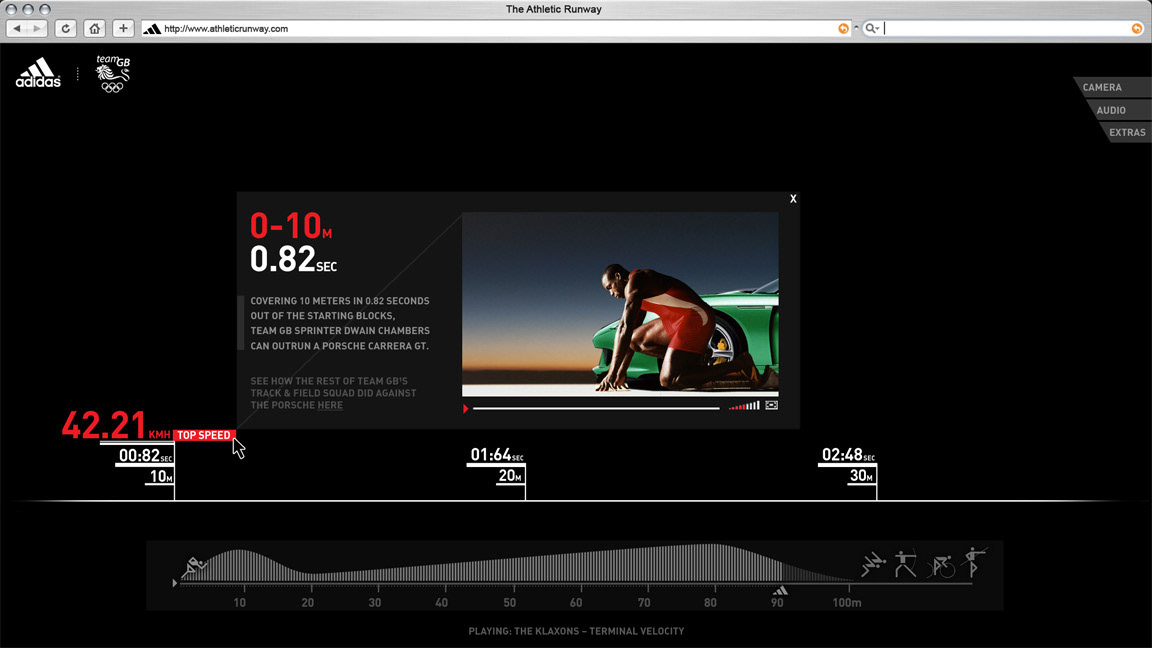Screen dimensions: 1152x648
Task: Open the EXTRAS tab
Action: (x=1125, y=132)
